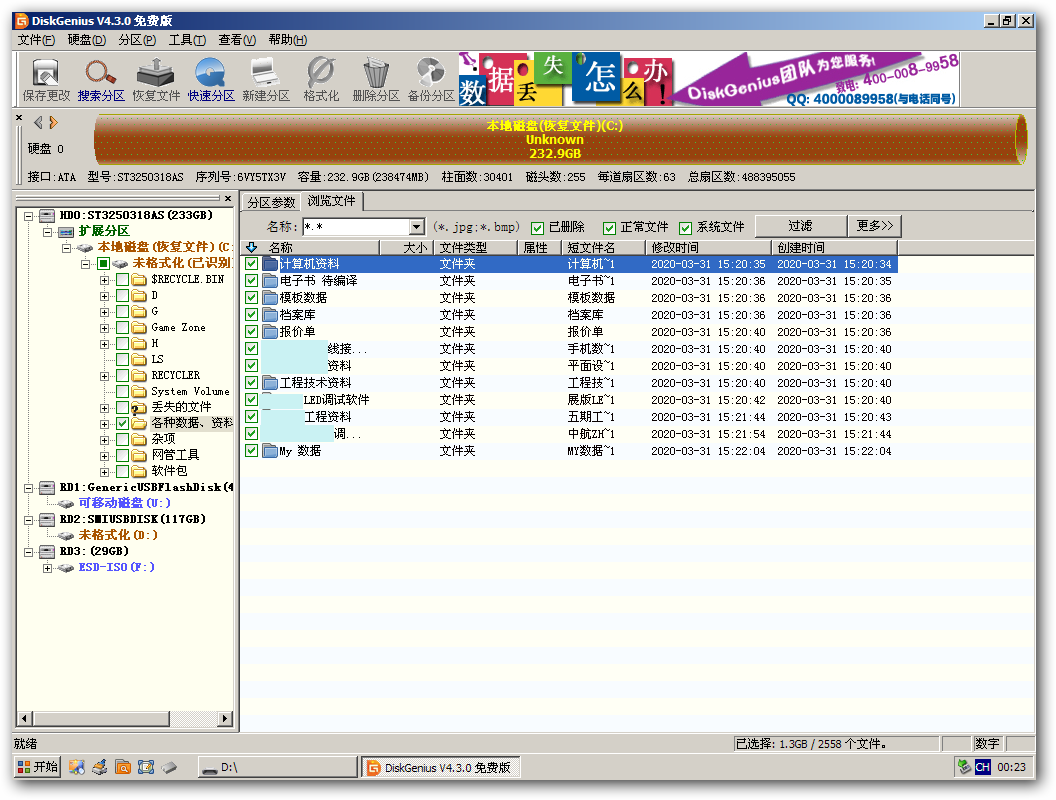Go to next disk with right arrow
Image resolution: width=1056 pixels, height=800 pixels.
[x=53, y=123]
